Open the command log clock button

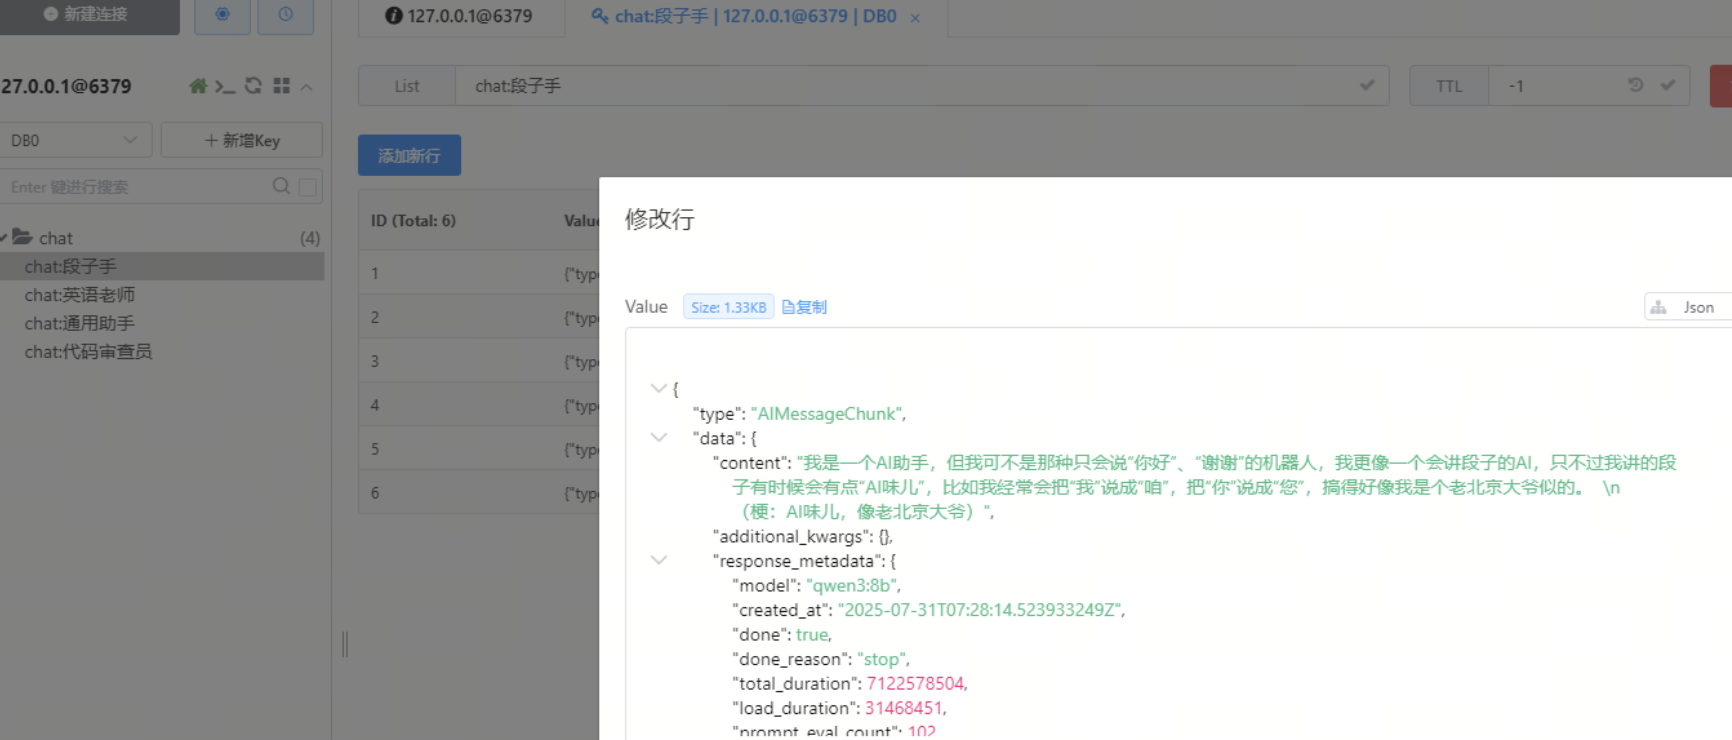pyautogui.click(x=285, y=15)
